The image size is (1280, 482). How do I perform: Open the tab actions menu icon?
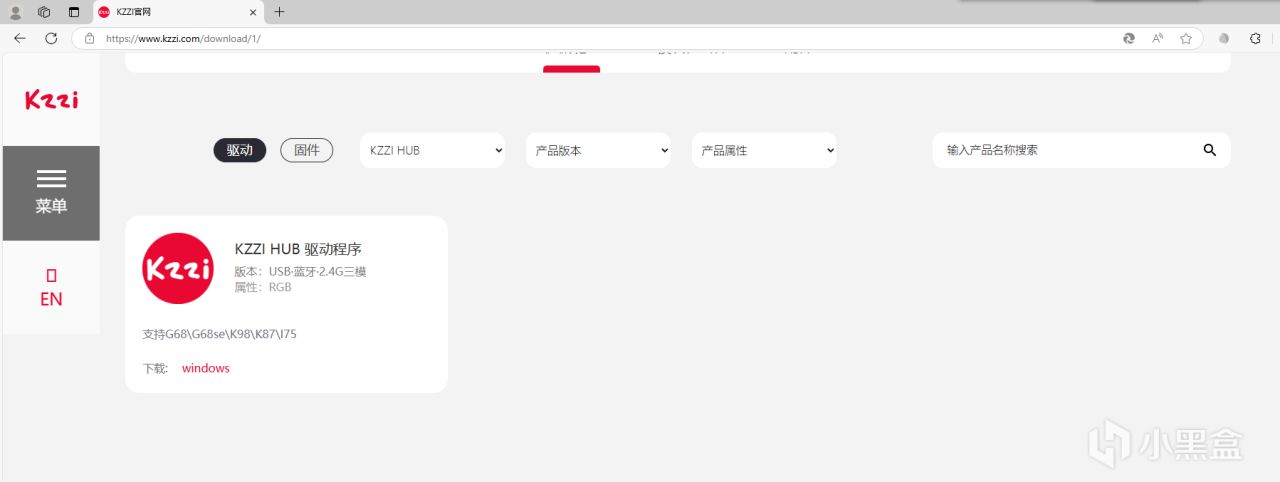coord(74,12)
